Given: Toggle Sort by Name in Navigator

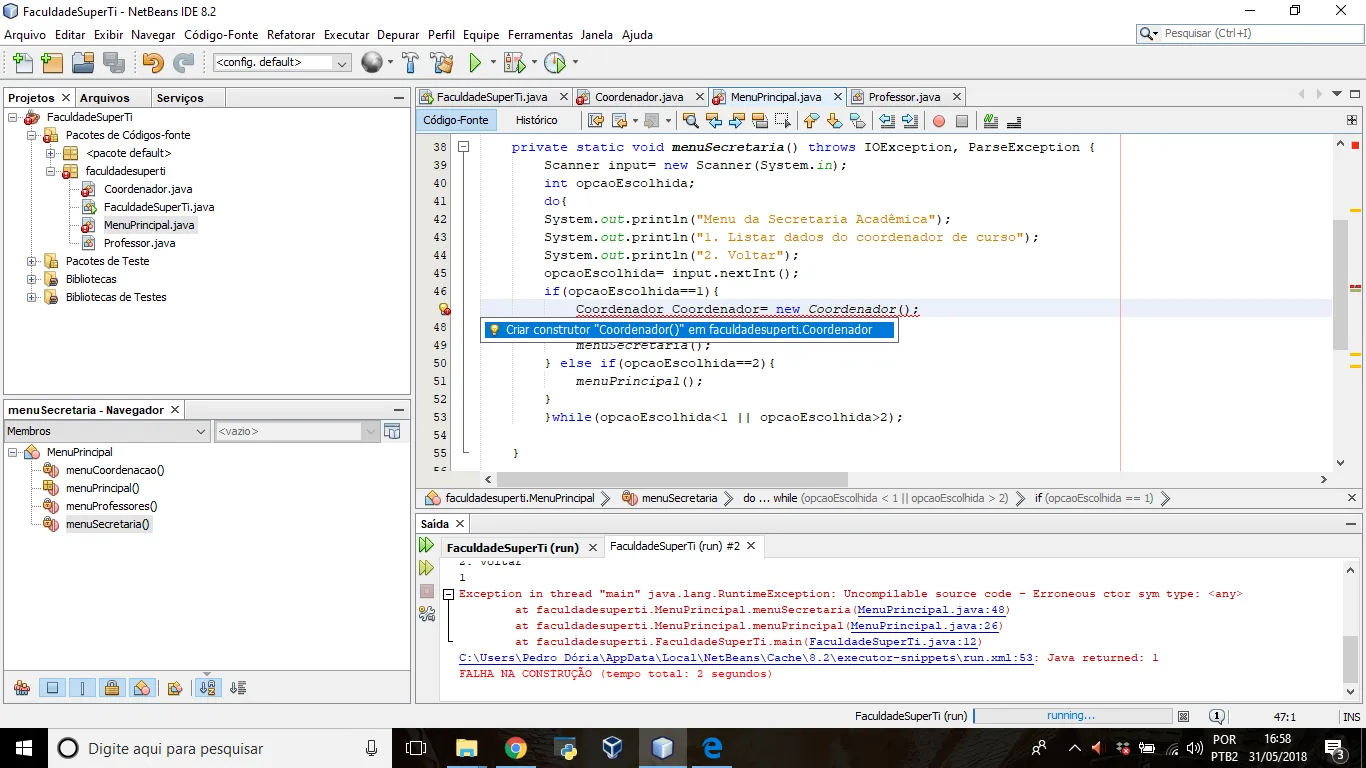Looking at the screenshot, I should coord(208,688).
